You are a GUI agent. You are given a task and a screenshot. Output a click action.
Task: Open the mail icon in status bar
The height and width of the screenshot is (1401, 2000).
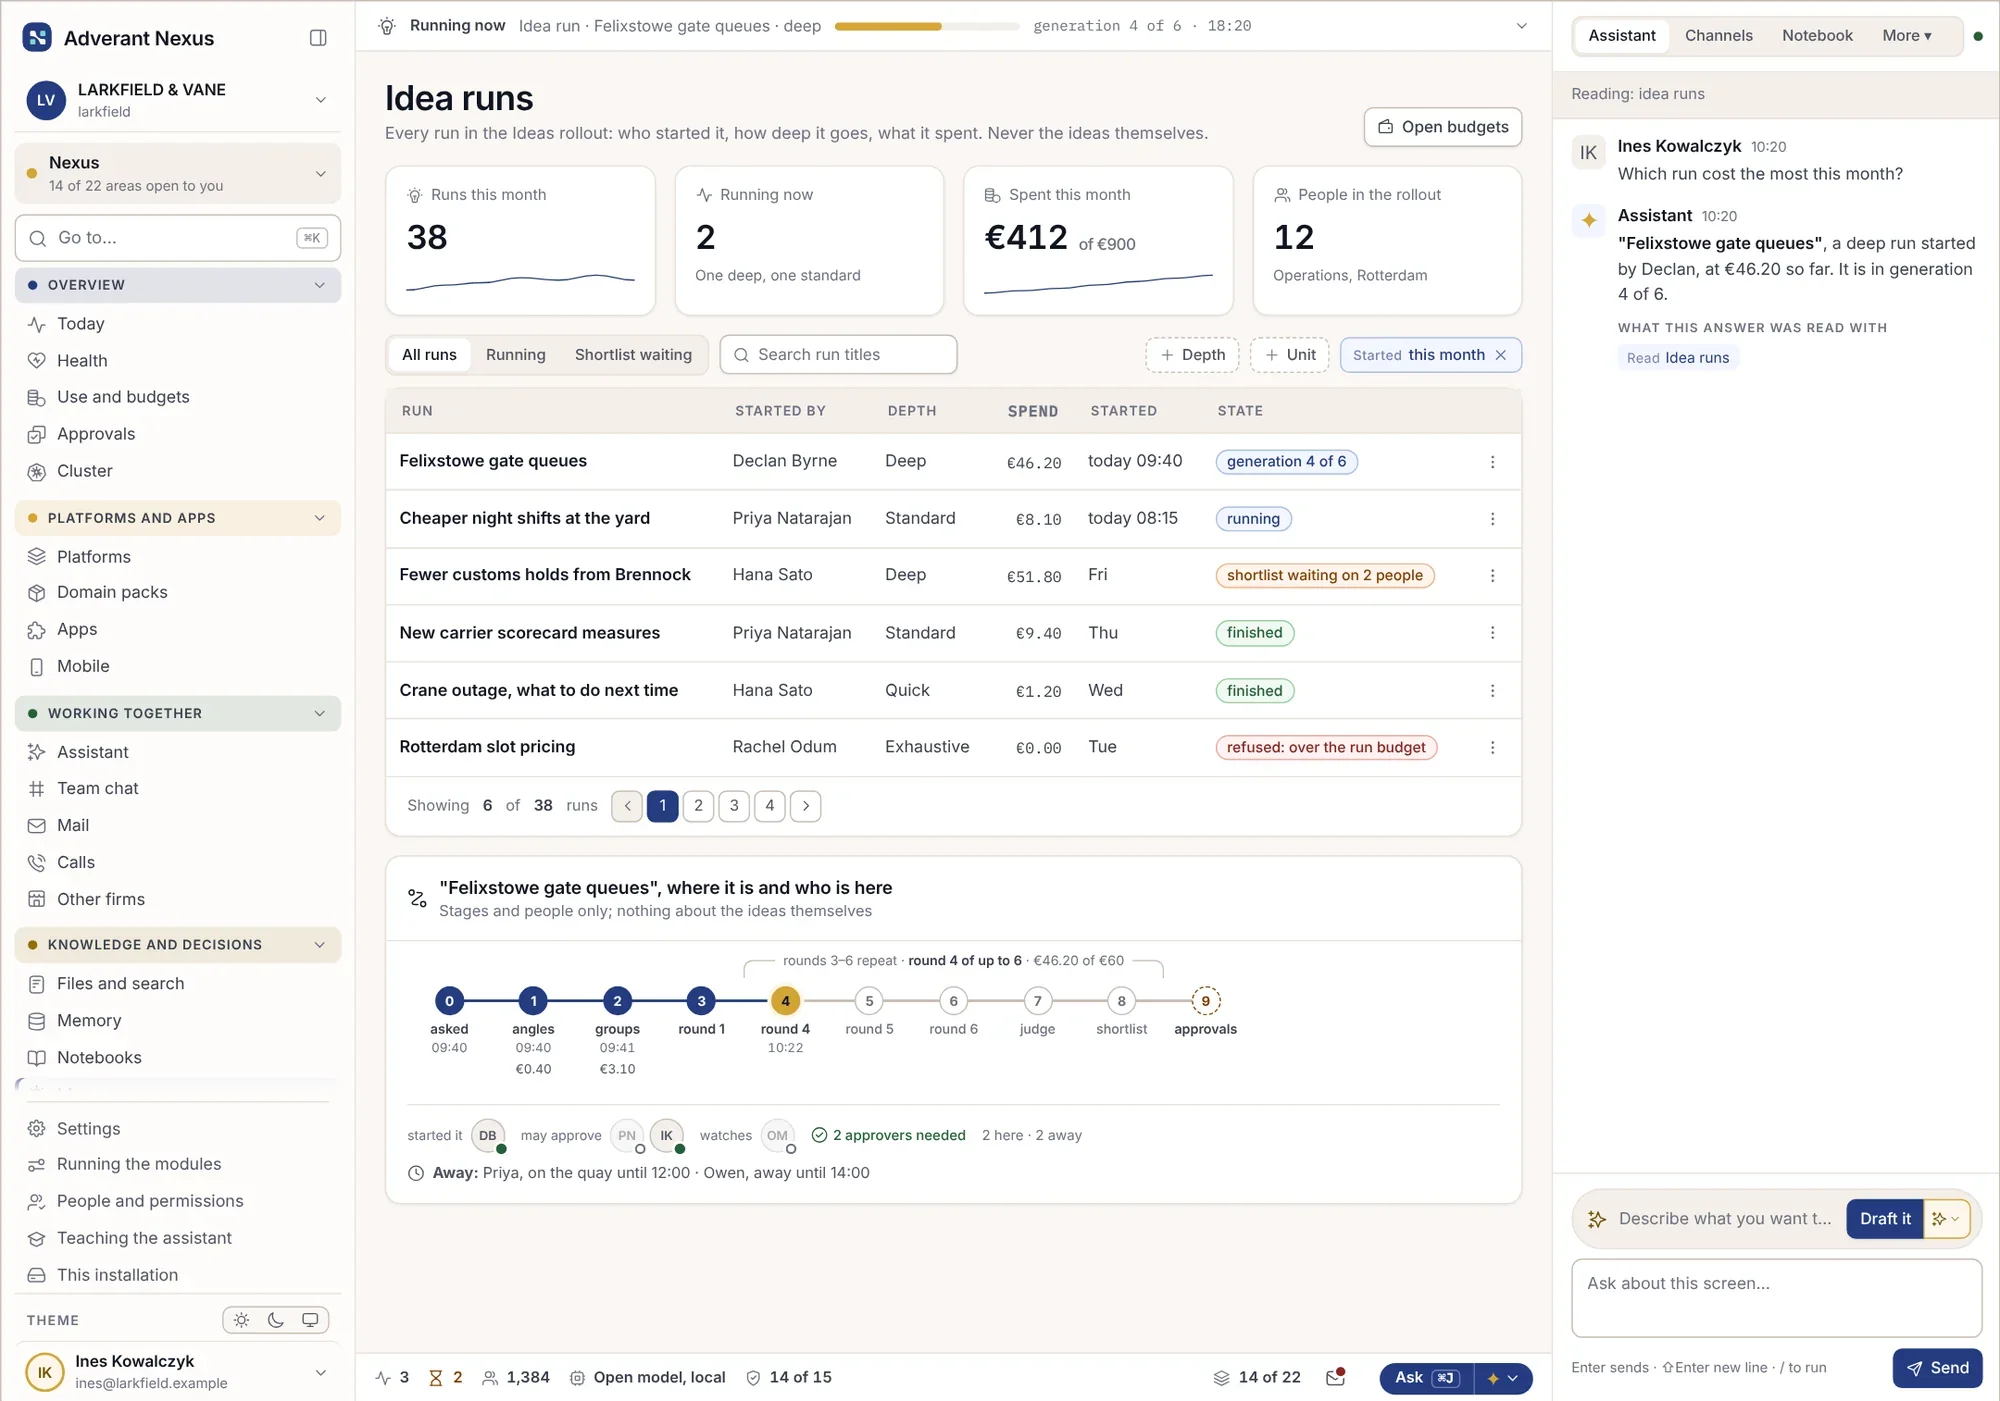point(1335,1378)
